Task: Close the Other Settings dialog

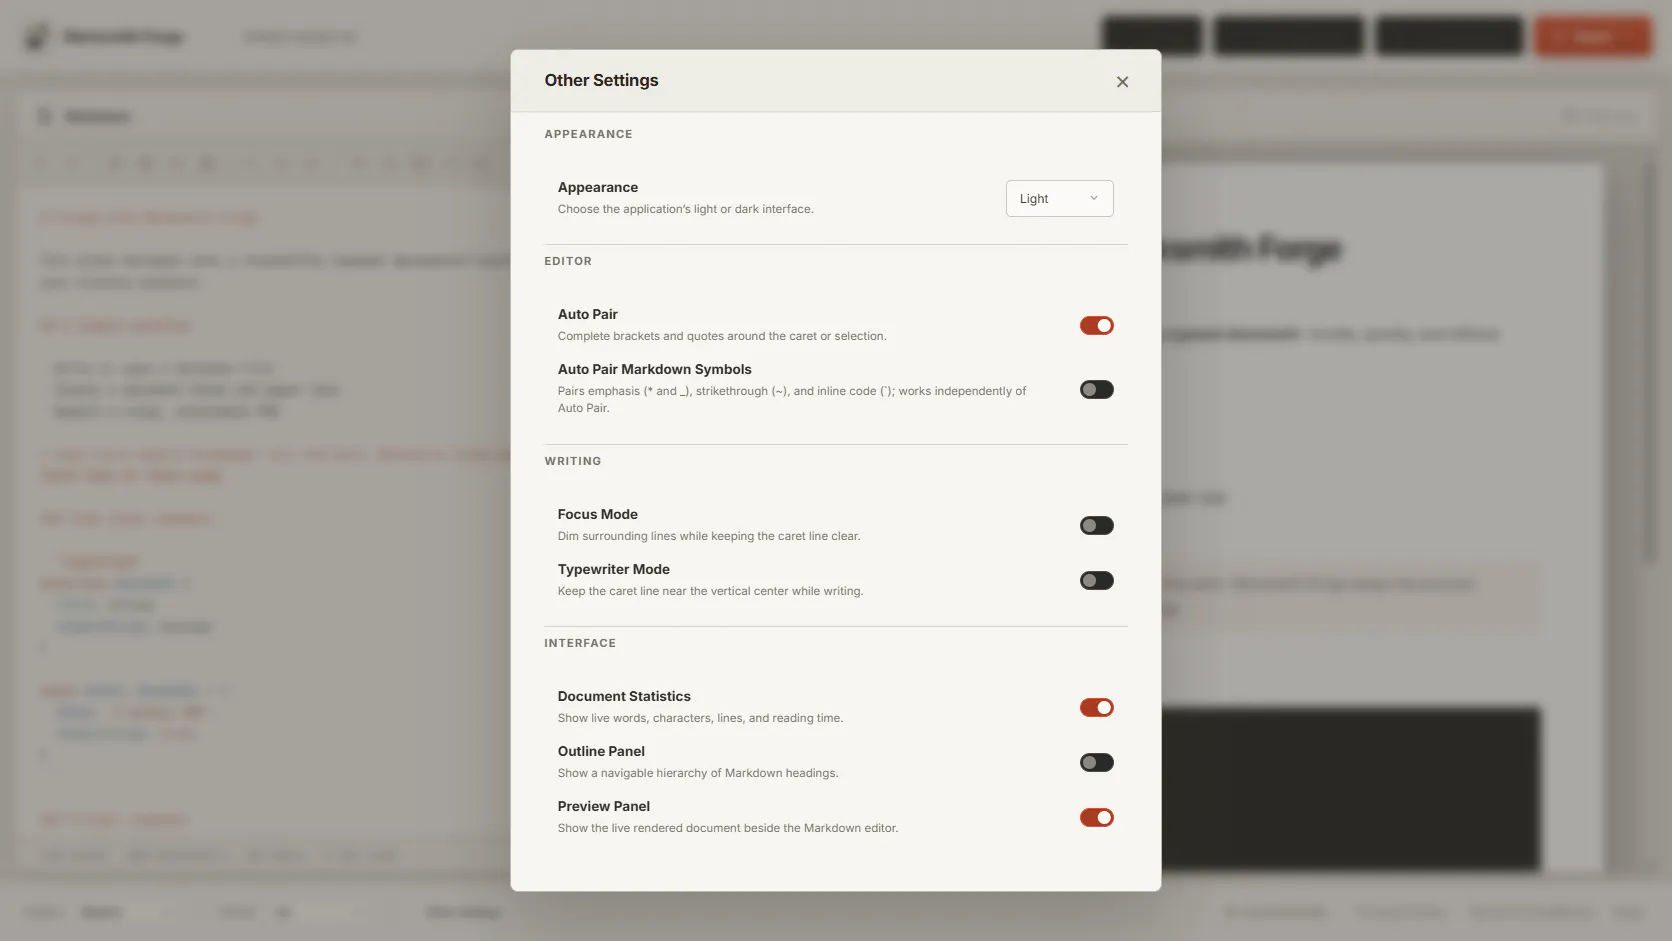Action: pyautogui.click(x=1122, y=82)
